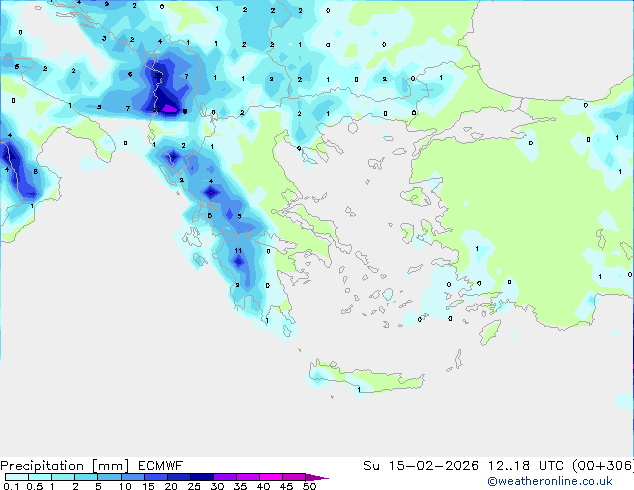This screenshot has height=490, width=634.
Task: Select the 20–25 mm legend swatch
Action: click(x=178, y=477)
